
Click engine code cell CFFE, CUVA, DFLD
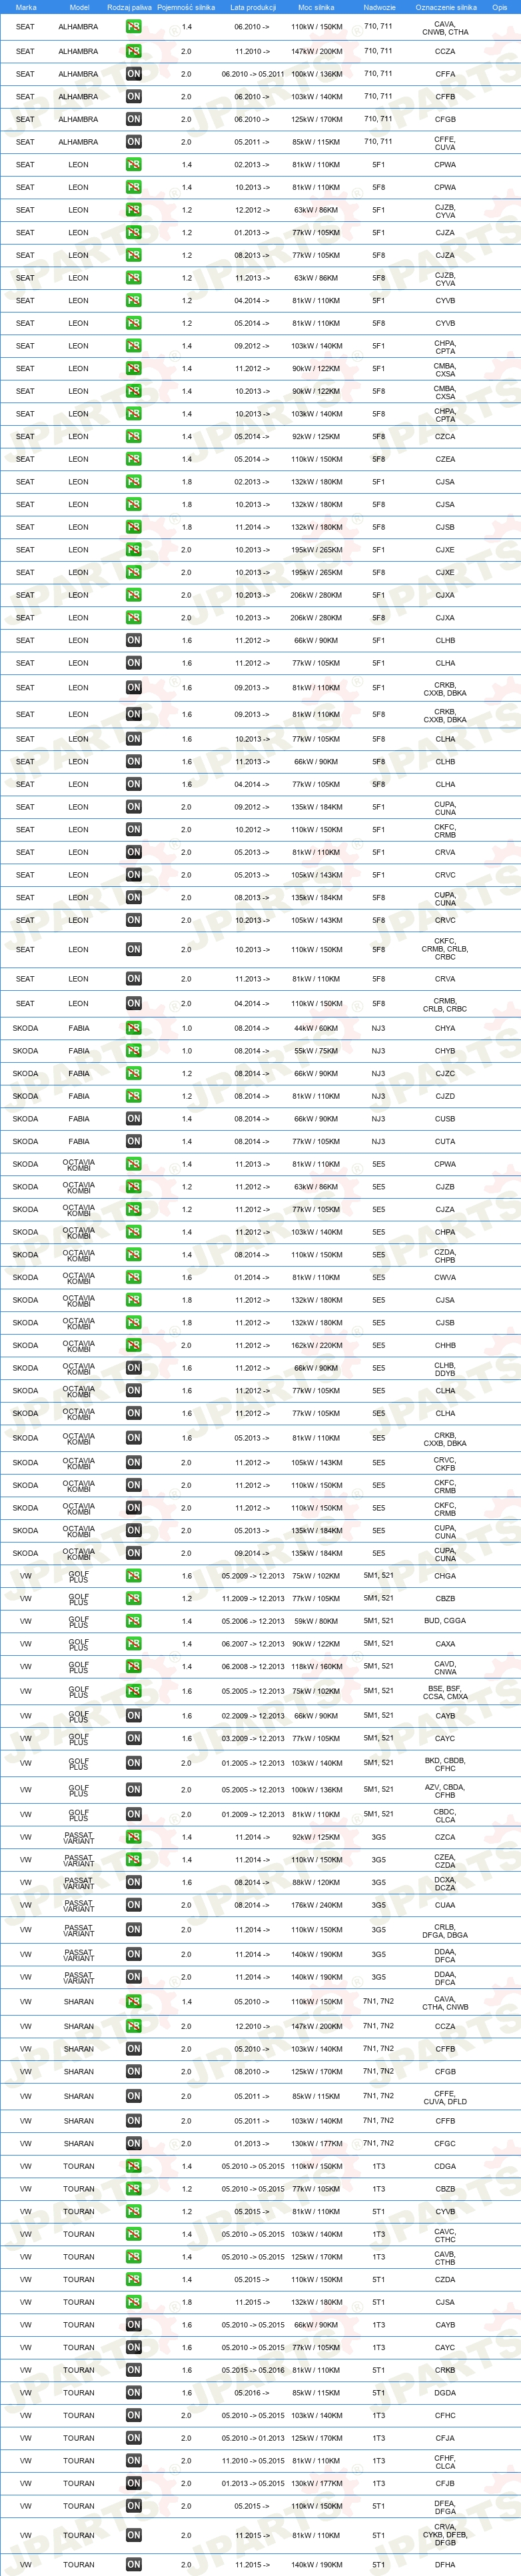pyautogui.click(x=445, y=2097)
